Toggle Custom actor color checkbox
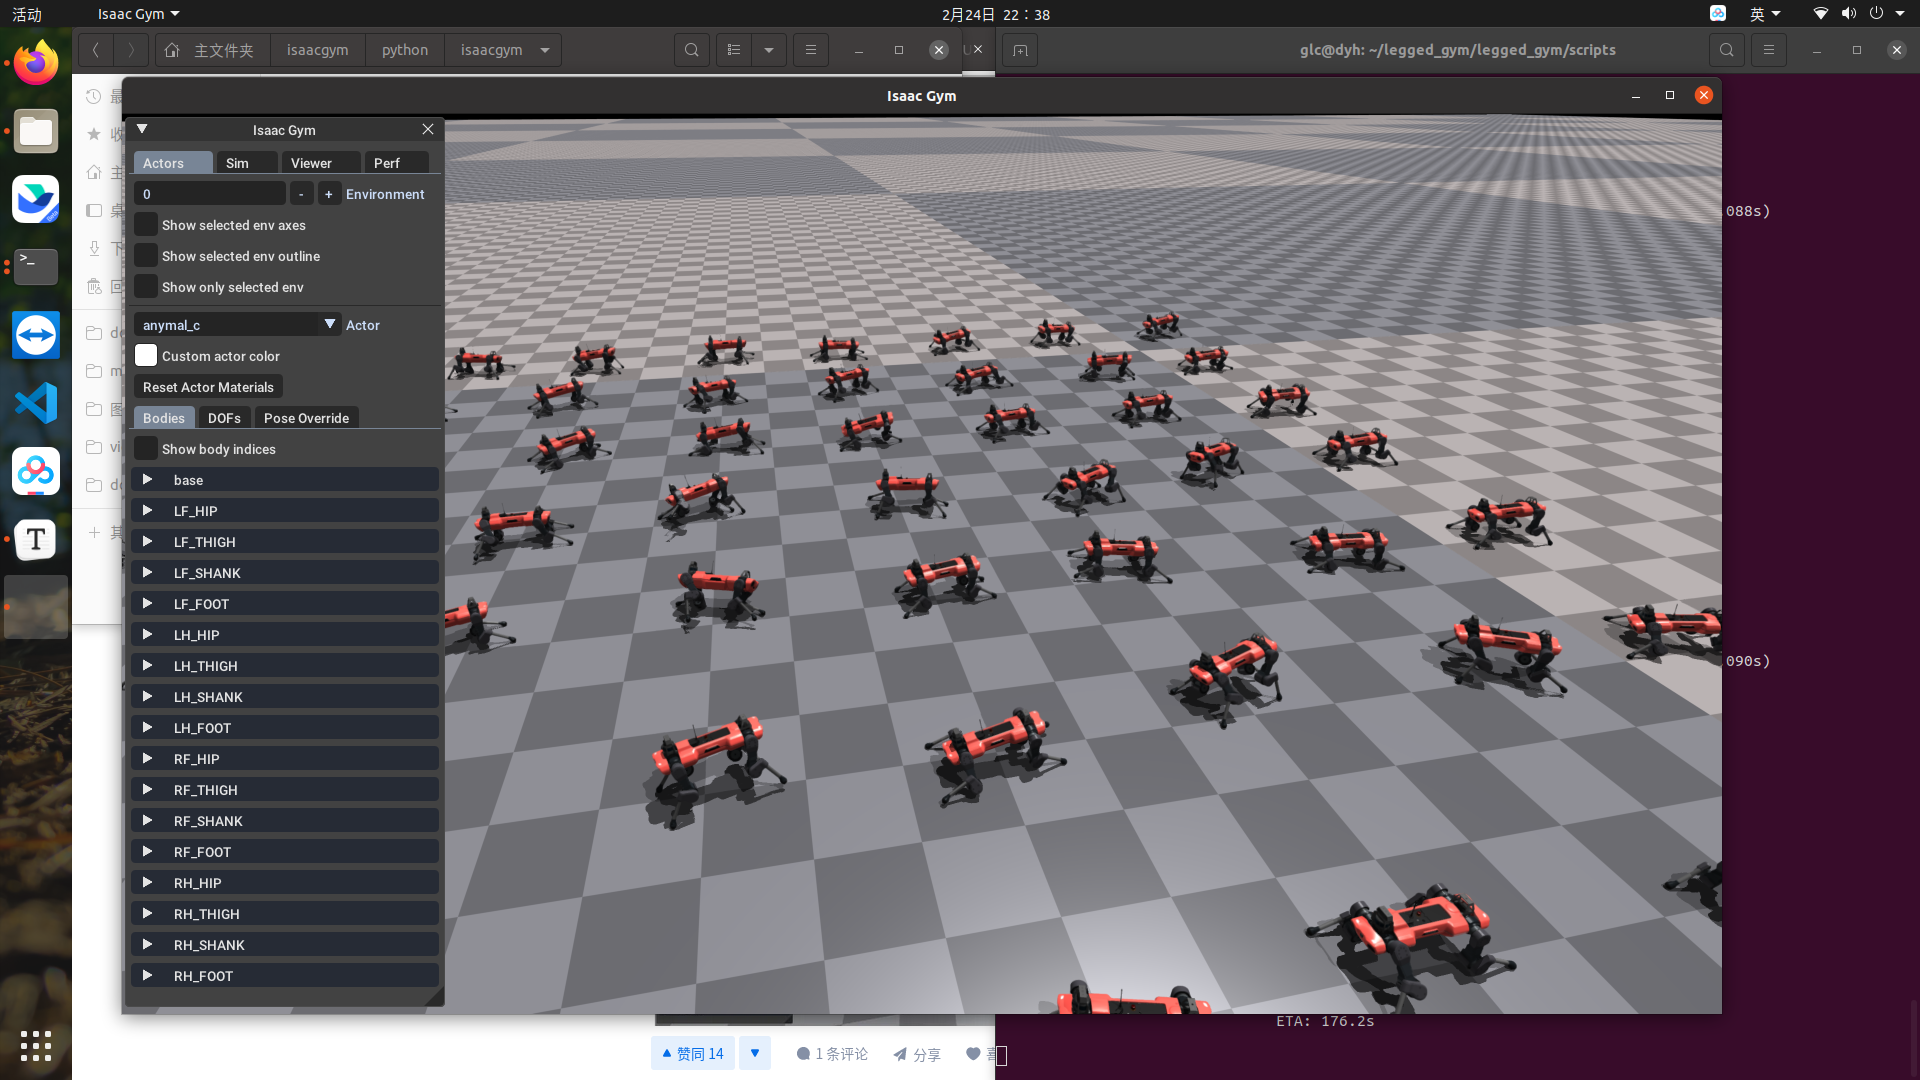The image size is (1920, 1080). [x=144, y=355]
